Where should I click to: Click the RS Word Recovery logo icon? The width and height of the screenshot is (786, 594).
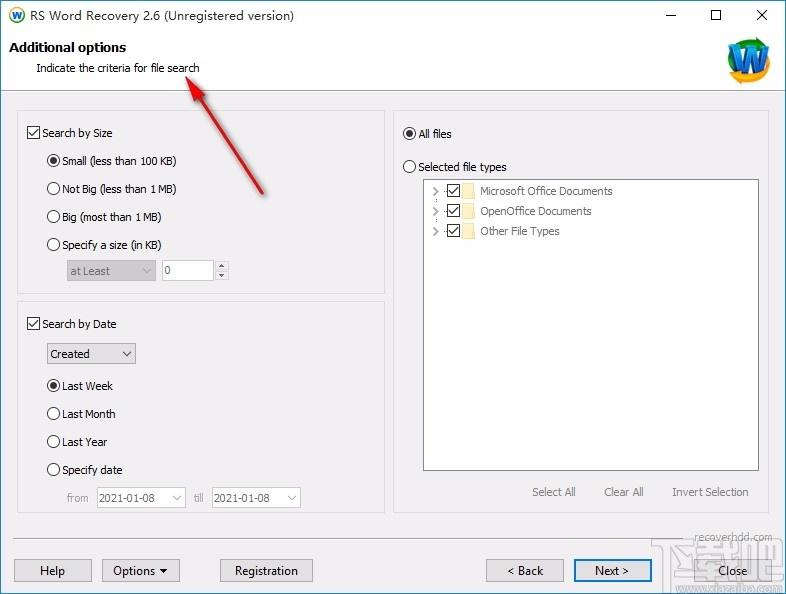point(748,61)
